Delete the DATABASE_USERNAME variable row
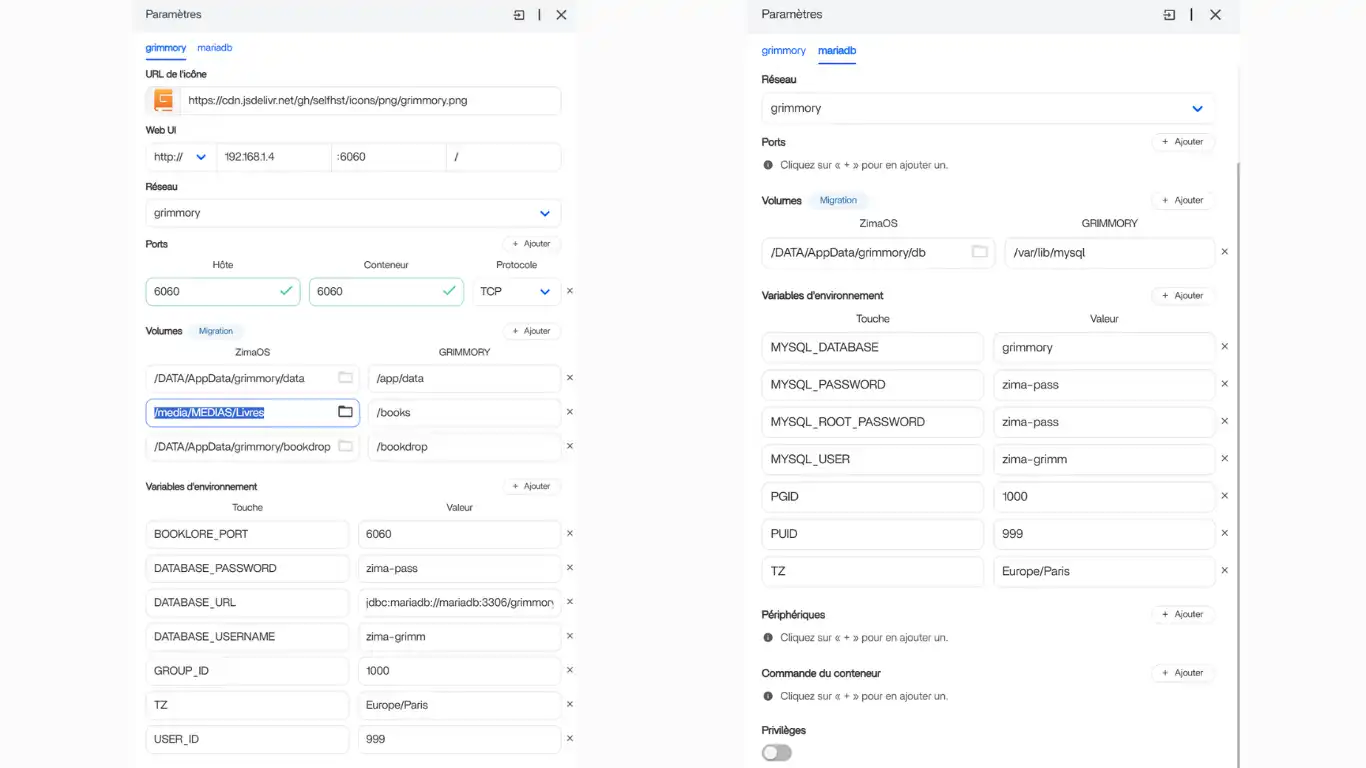This screenshot has width=1366, height=768. tap(570, 635)
